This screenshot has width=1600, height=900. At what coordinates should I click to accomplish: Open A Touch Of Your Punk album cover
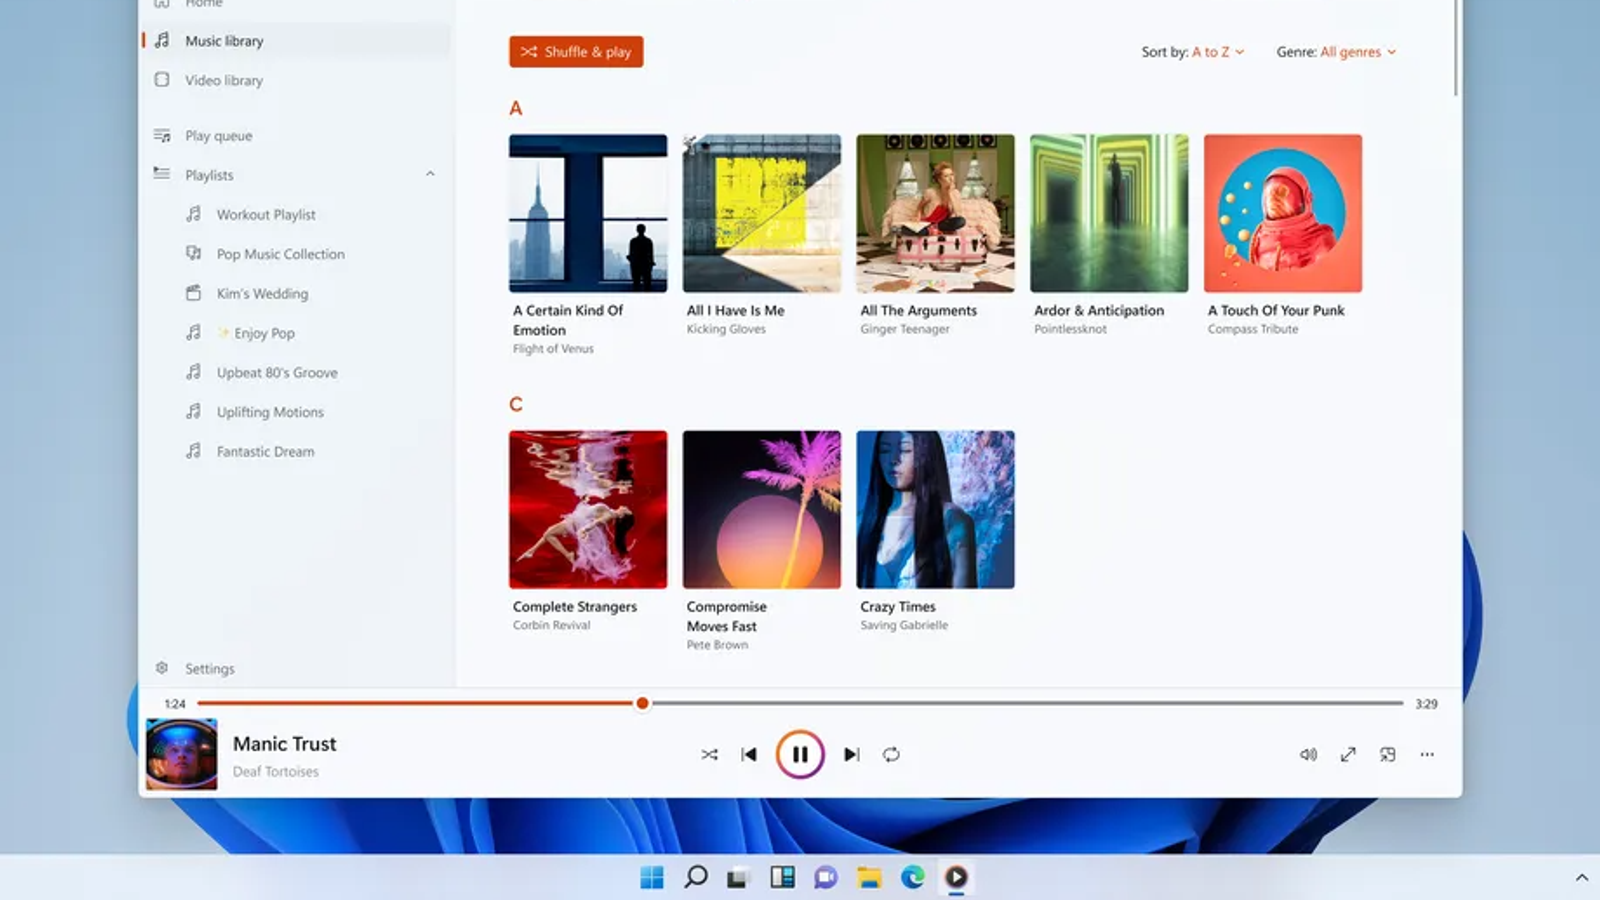[x=1283, y=213]
